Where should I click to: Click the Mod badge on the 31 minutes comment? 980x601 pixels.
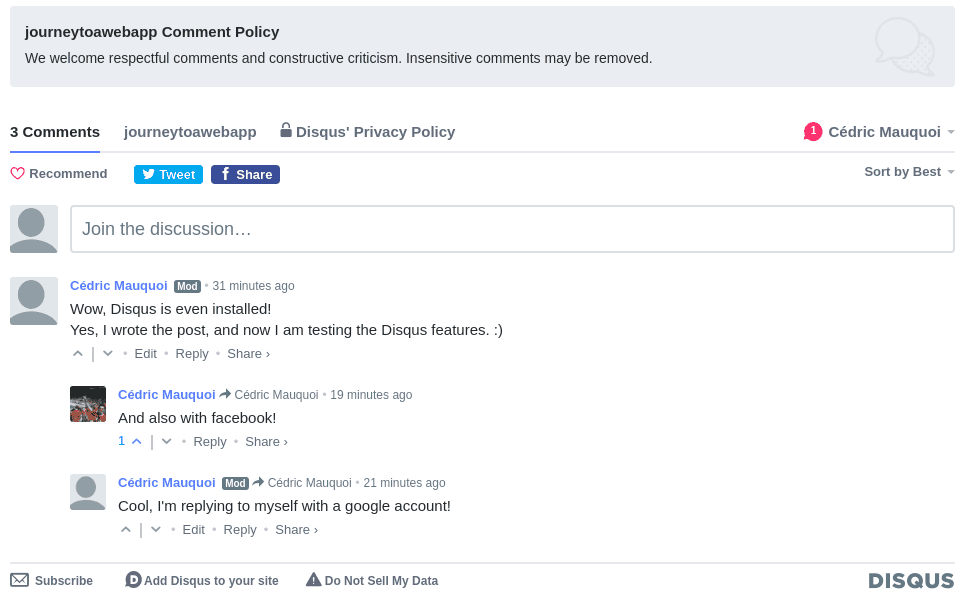click(187, 286)
